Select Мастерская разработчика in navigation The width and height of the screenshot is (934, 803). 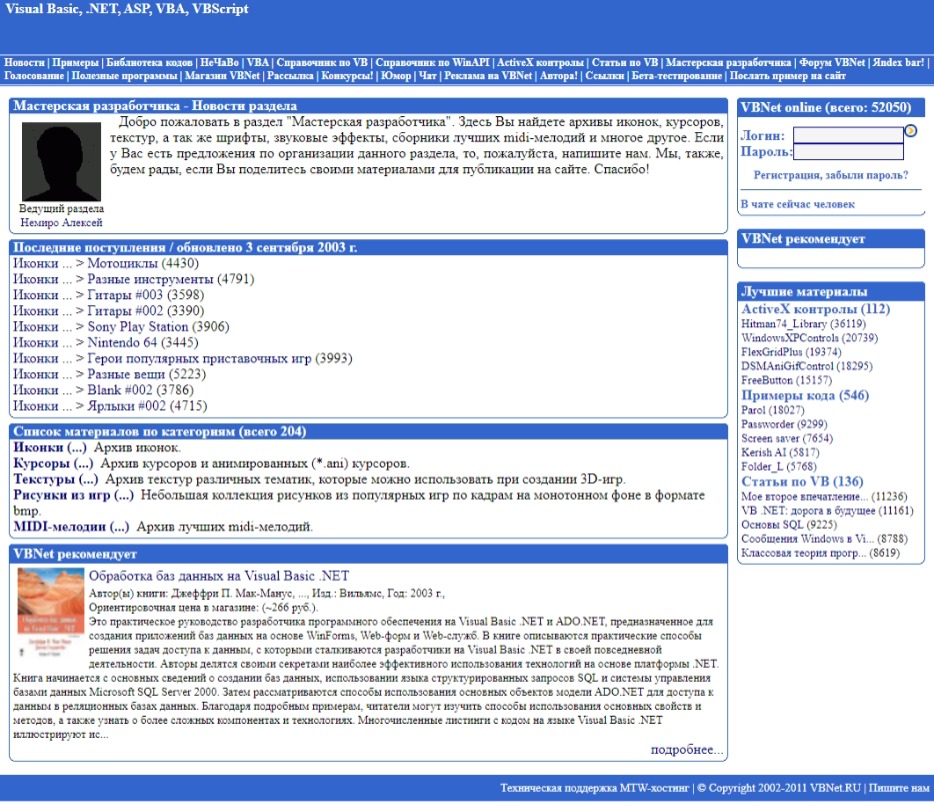(728, 63)
